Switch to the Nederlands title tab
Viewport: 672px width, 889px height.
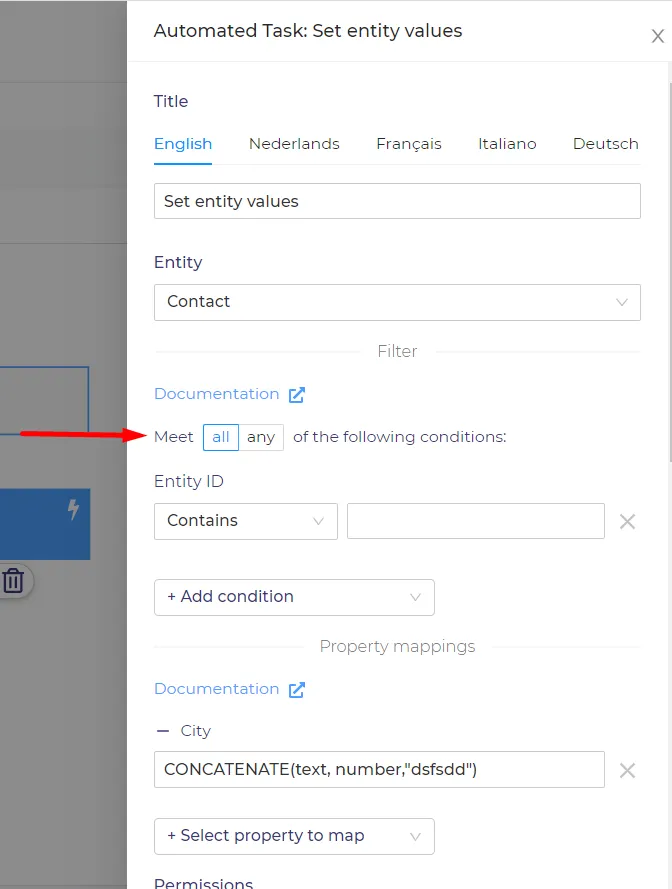294,144
